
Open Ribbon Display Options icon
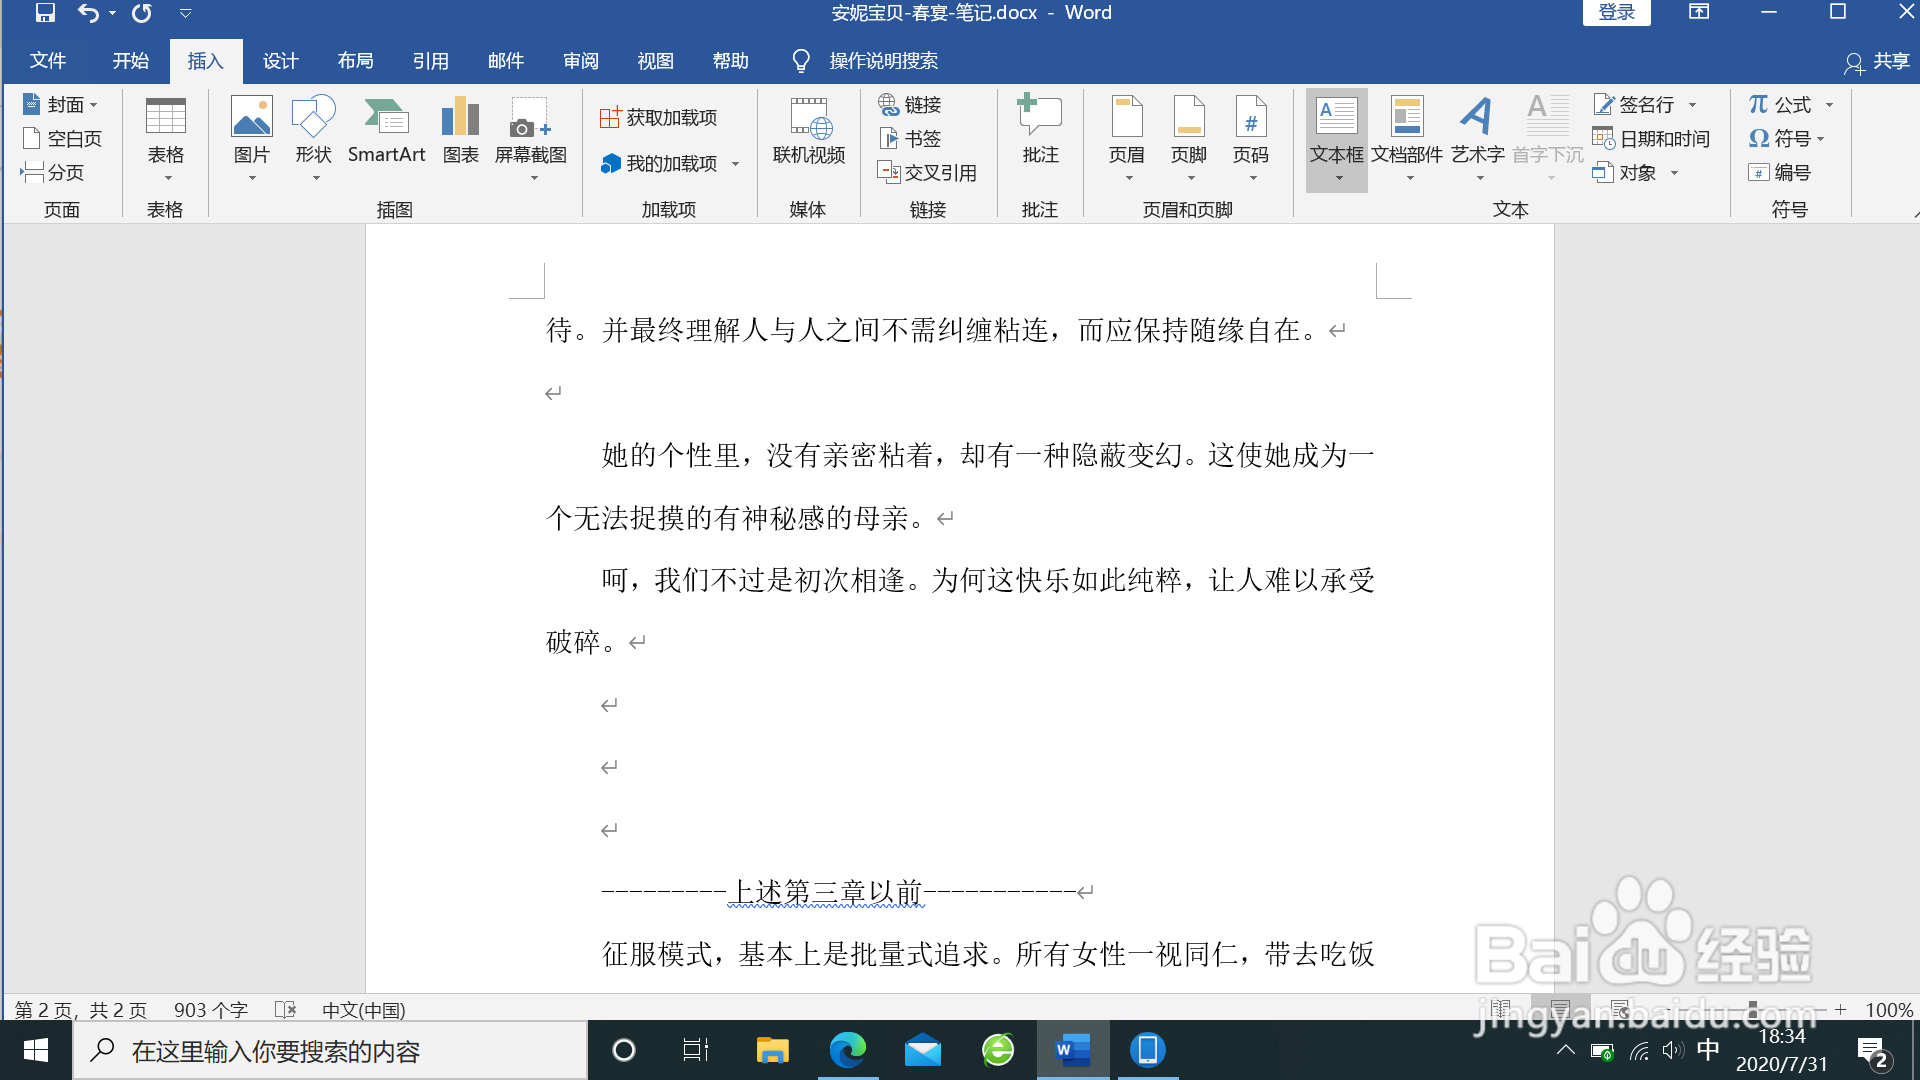pyautogui.click(x=1699, y=12)
